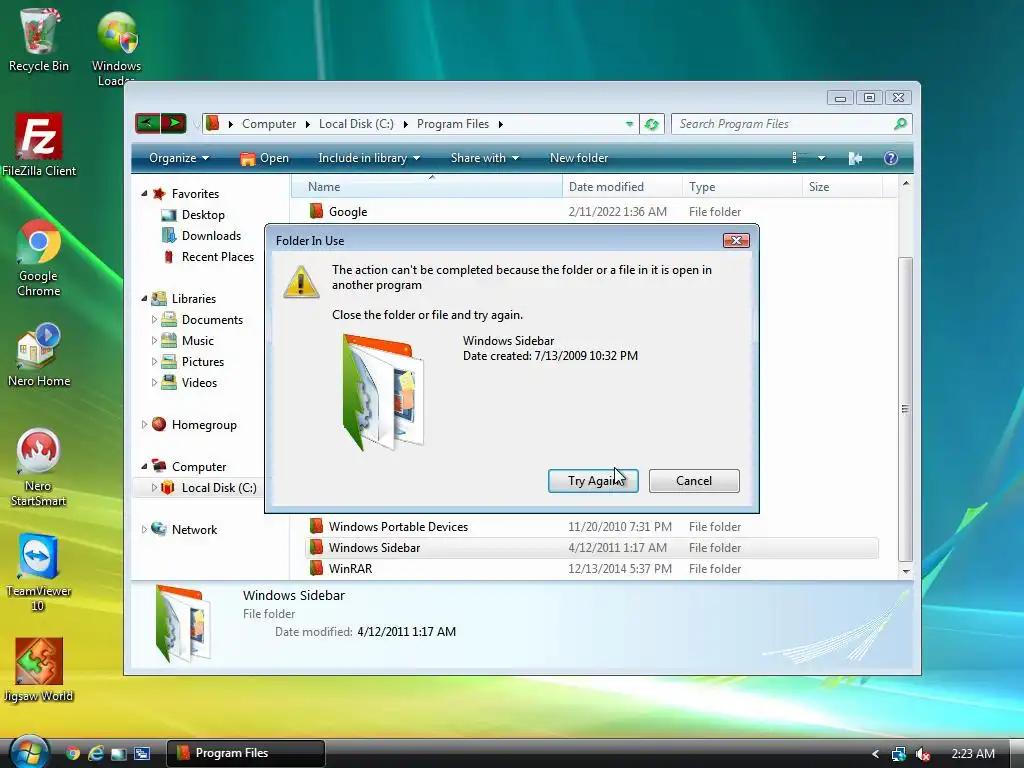Click the Google folder icon in list
Viewport: 1024px width, 768px height.
[317, 211]
